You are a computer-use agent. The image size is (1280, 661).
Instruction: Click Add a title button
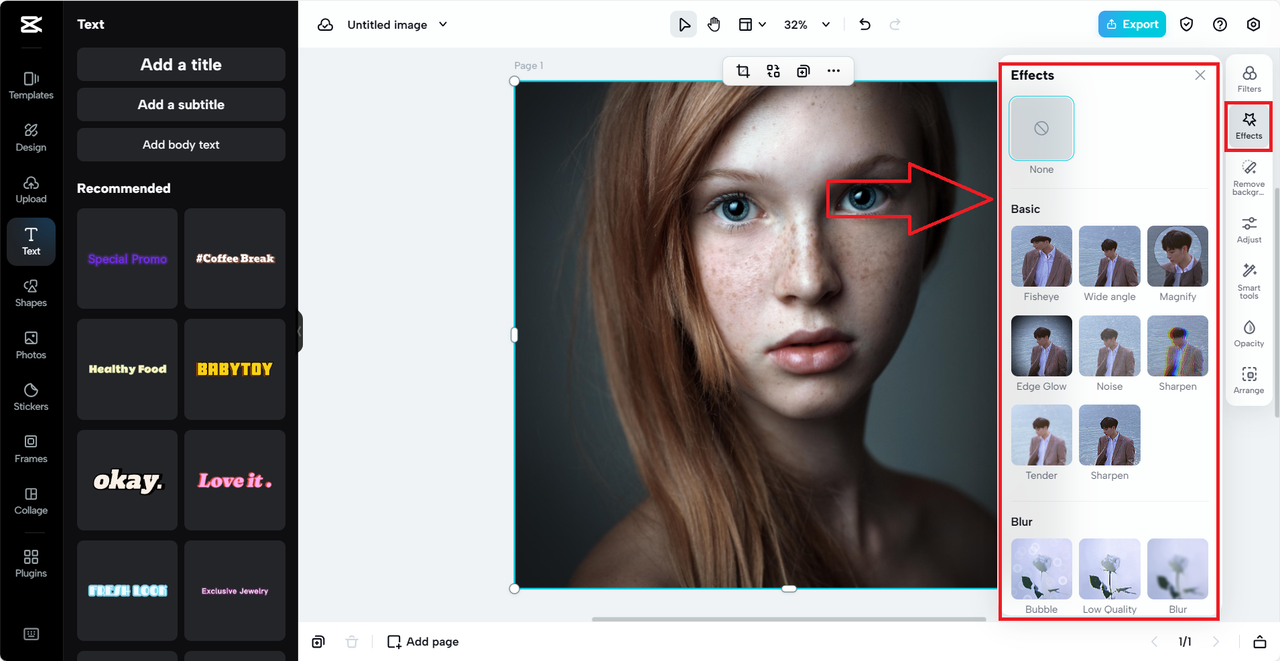(x=181, y=64)
